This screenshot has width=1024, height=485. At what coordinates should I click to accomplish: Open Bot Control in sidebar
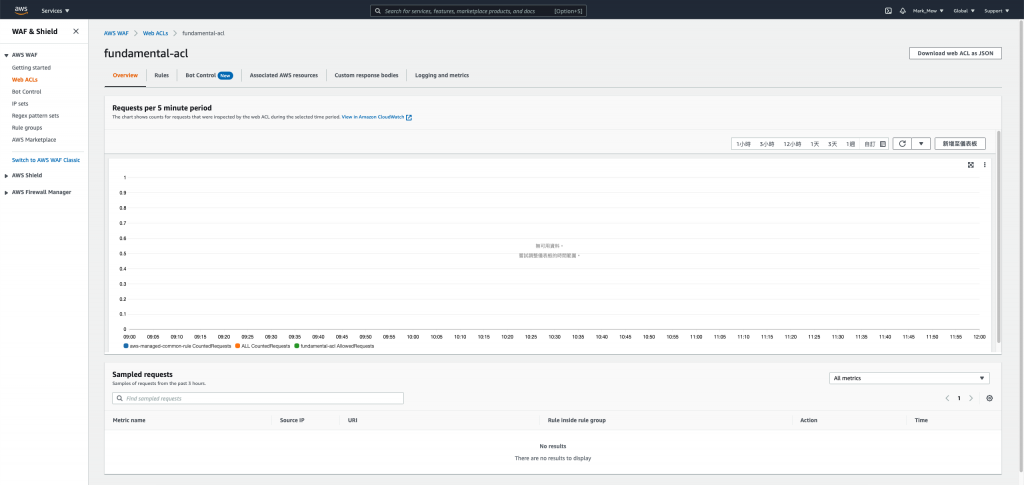click(x=26, y=91)
